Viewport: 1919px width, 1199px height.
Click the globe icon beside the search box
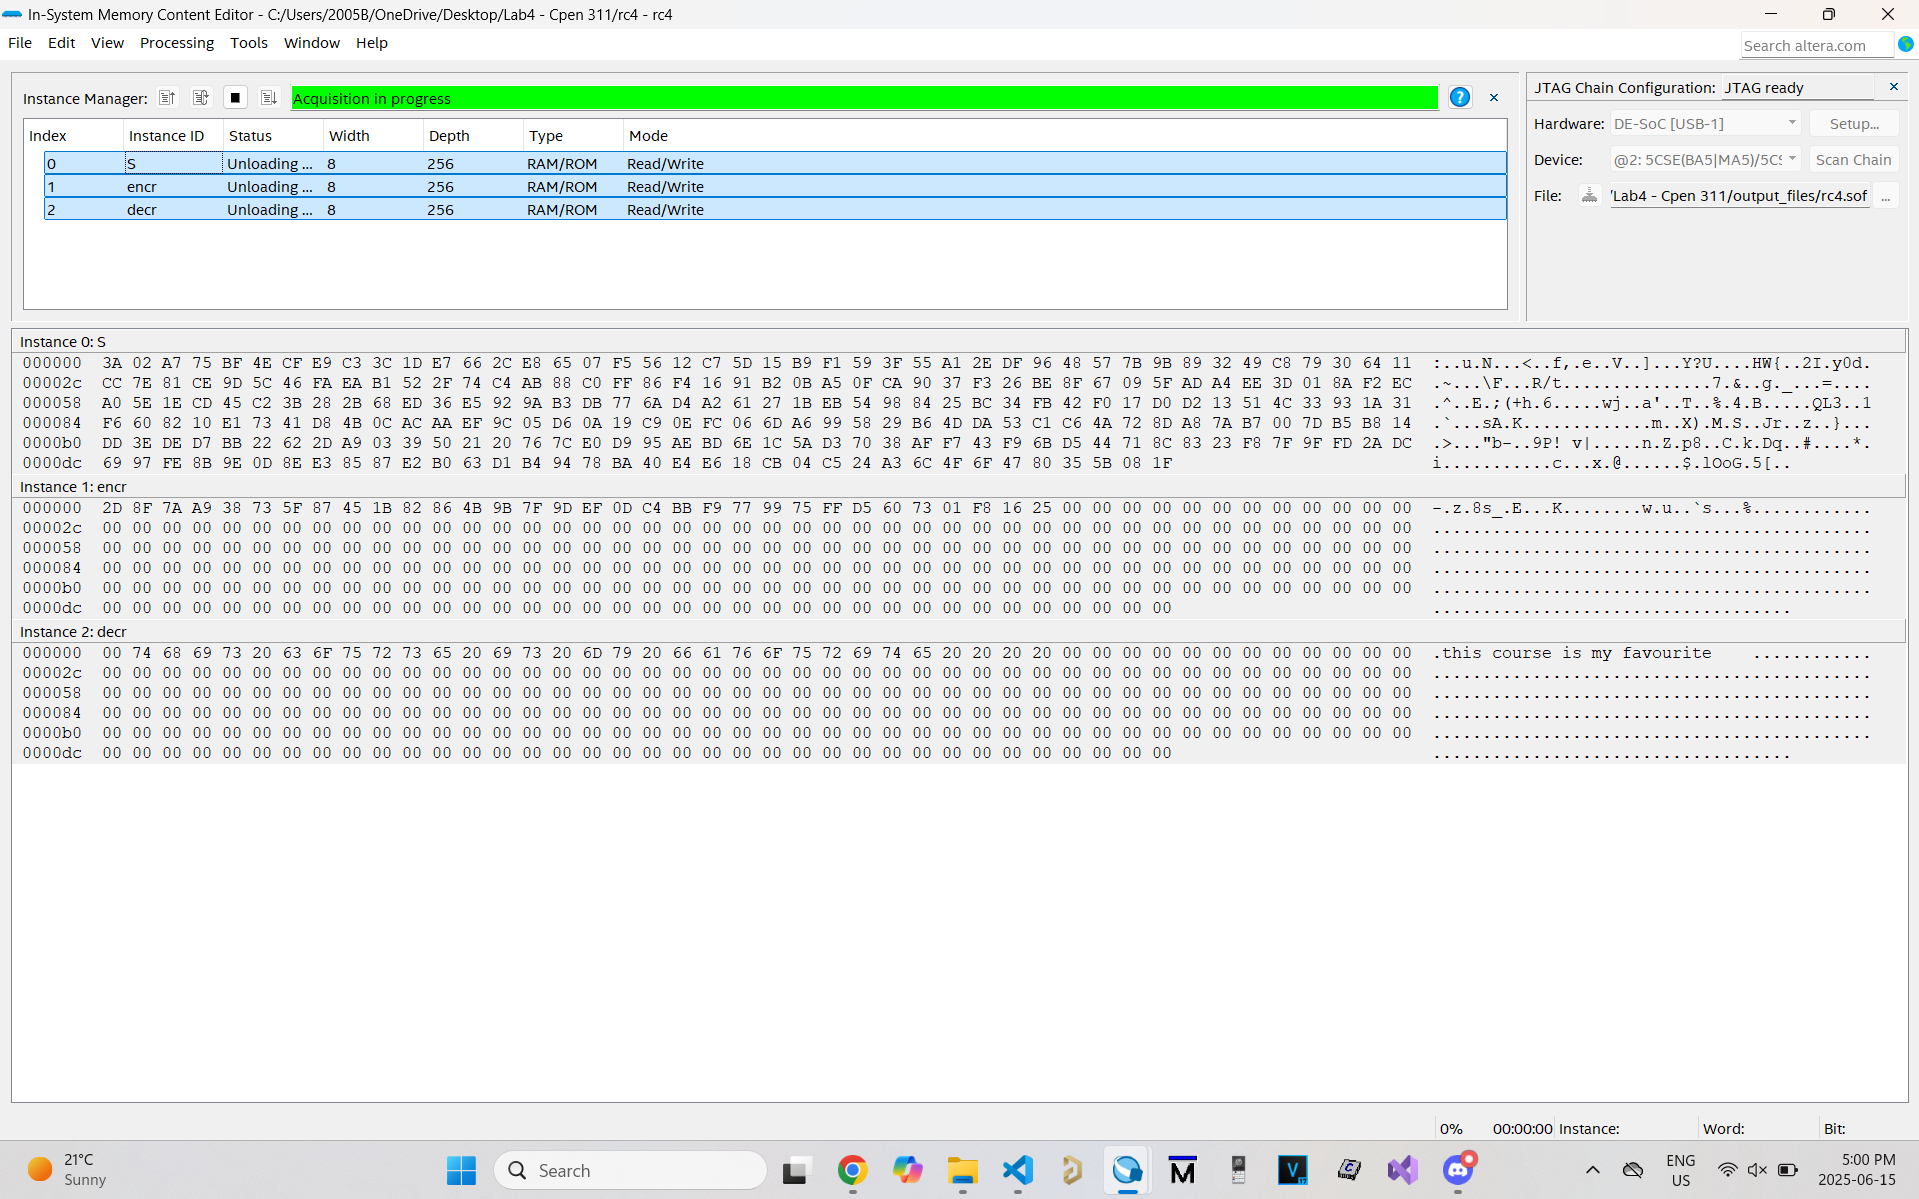[1906, 44]
